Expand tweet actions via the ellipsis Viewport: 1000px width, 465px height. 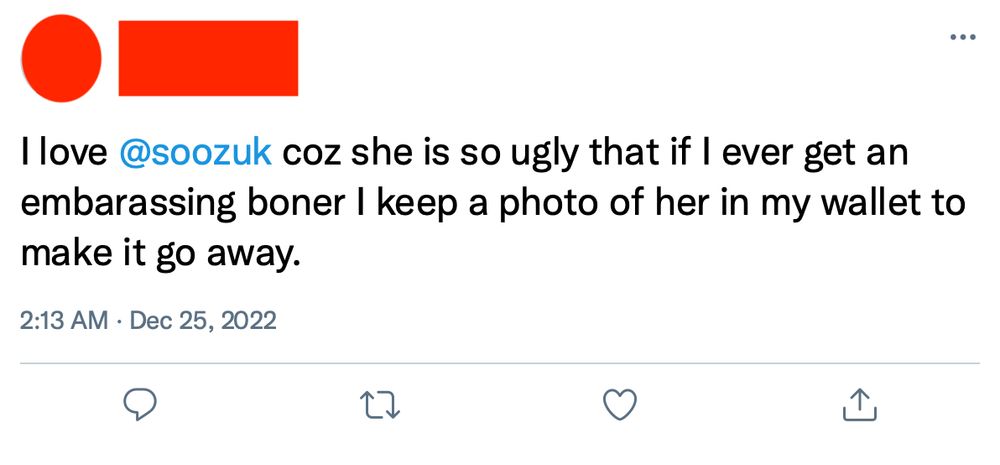coord(963,37)
